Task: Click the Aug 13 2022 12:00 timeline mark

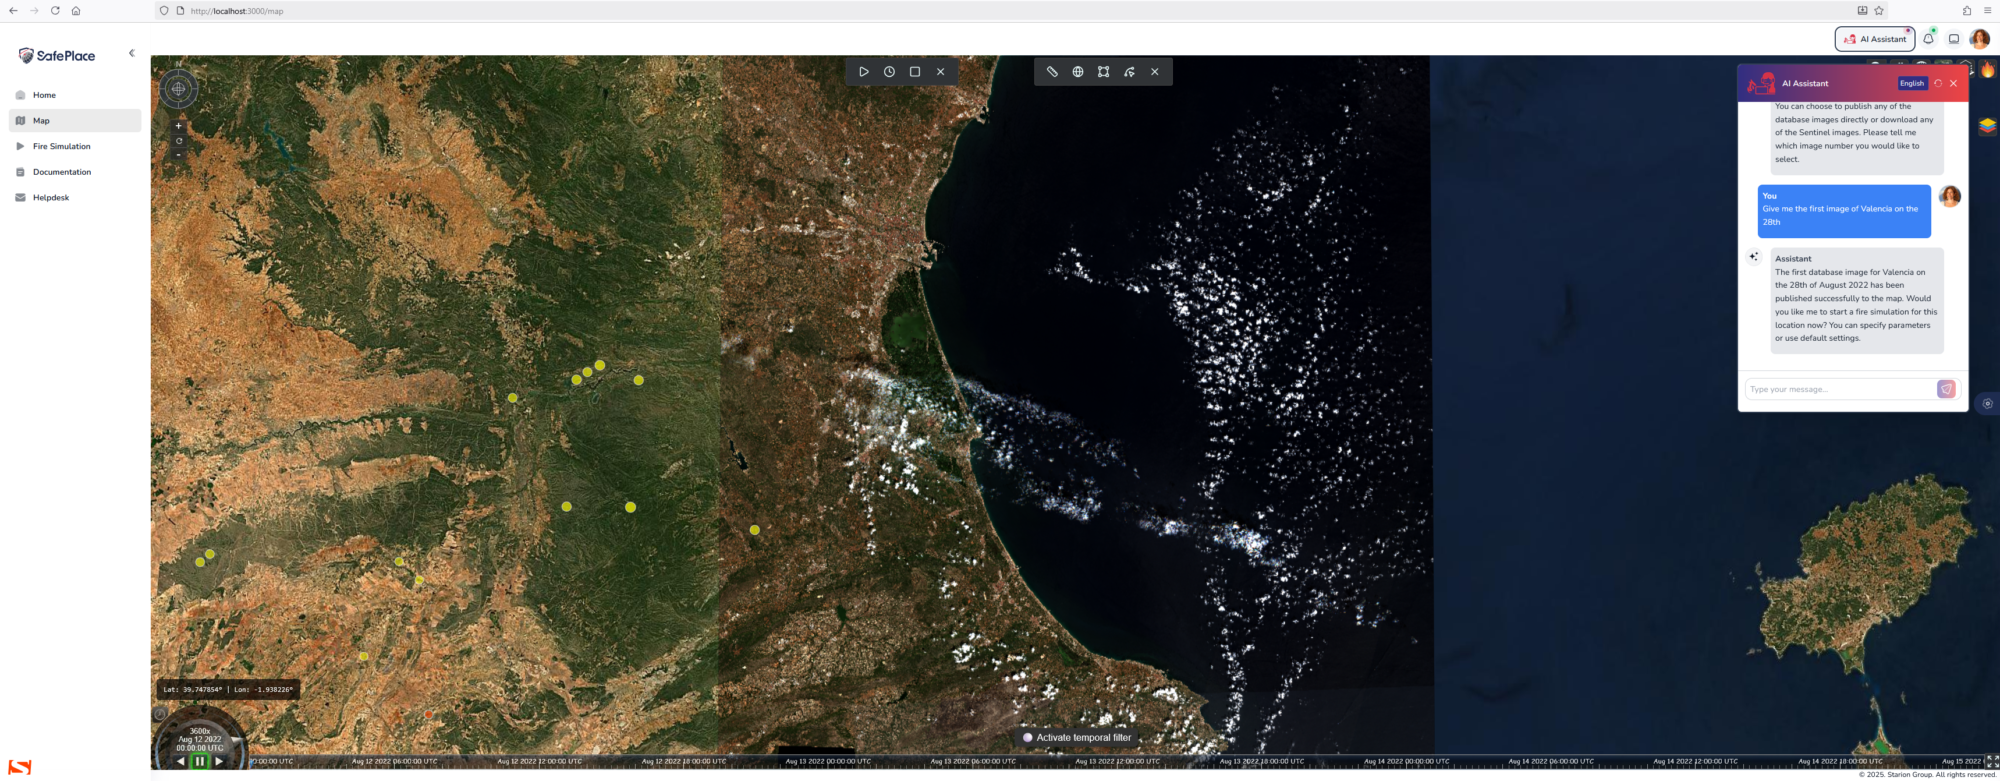Action: (x=1117, y=761)
